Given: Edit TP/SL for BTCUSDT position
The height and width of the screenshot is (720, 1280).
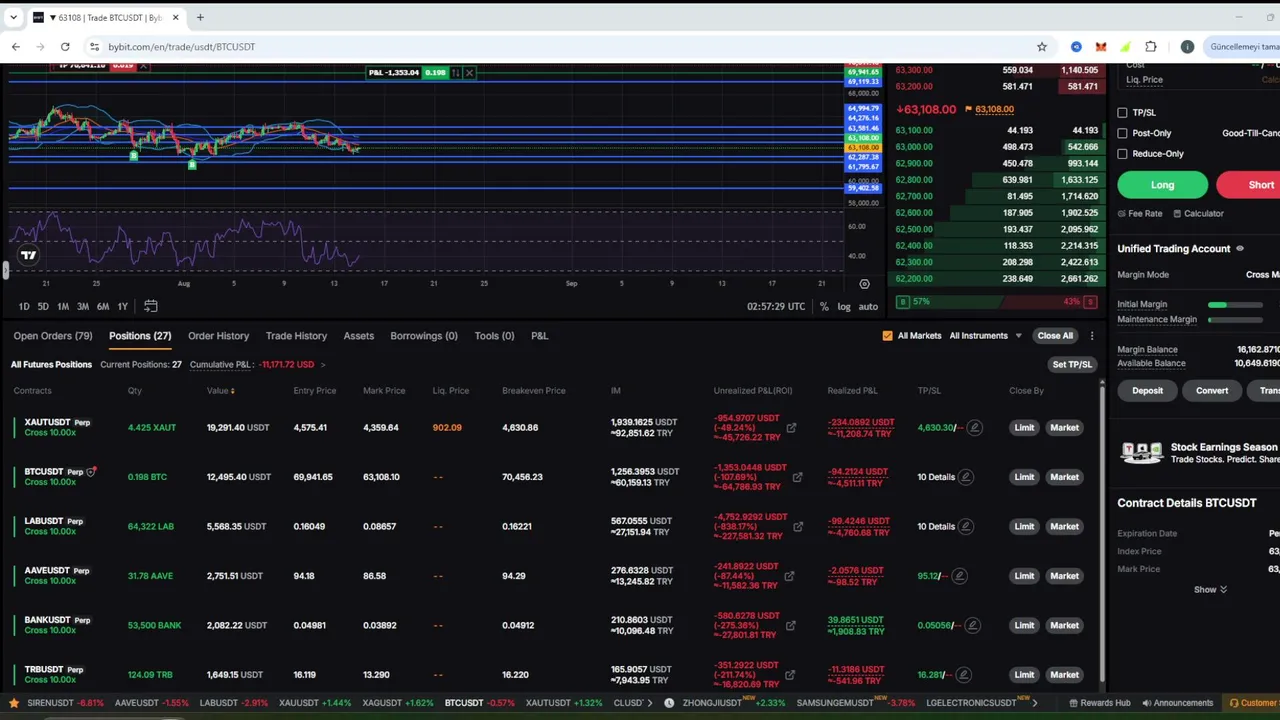Looking at the screenshot, I should pos(965,477).
